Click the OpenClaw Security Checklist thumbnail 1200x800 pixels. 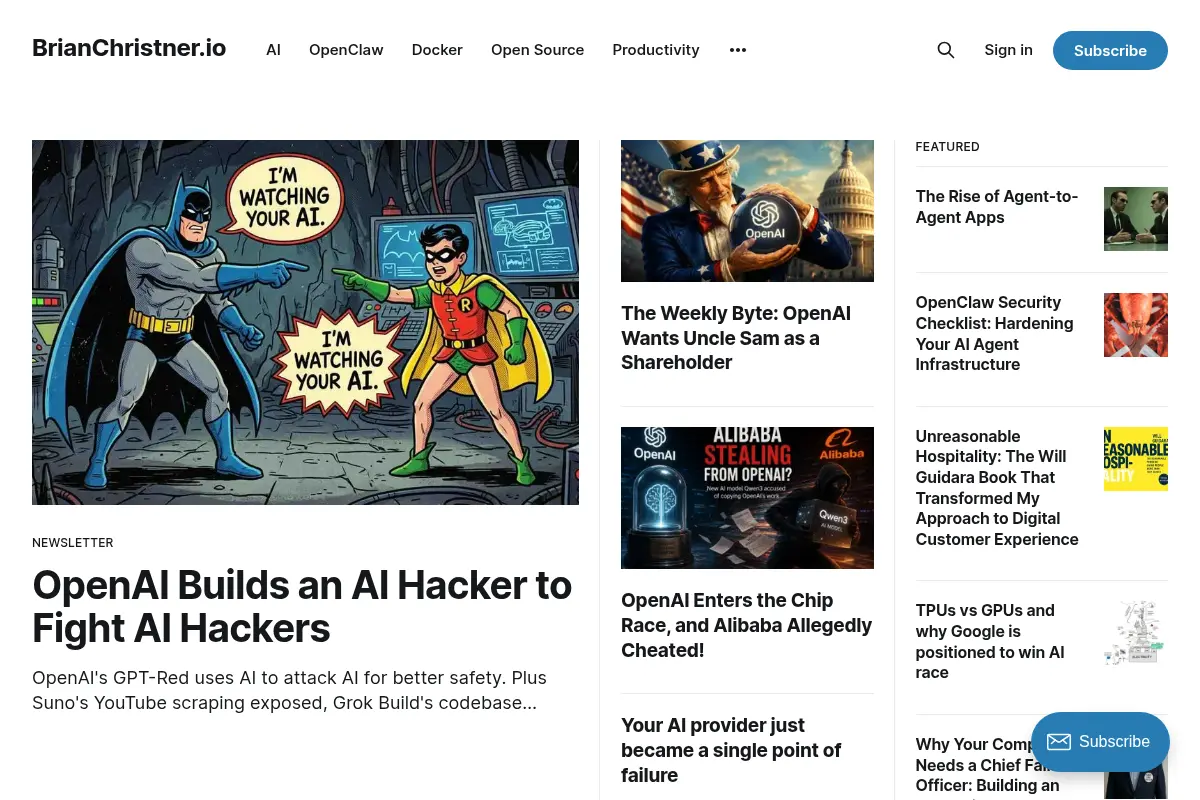click(x=1136, y=325)
